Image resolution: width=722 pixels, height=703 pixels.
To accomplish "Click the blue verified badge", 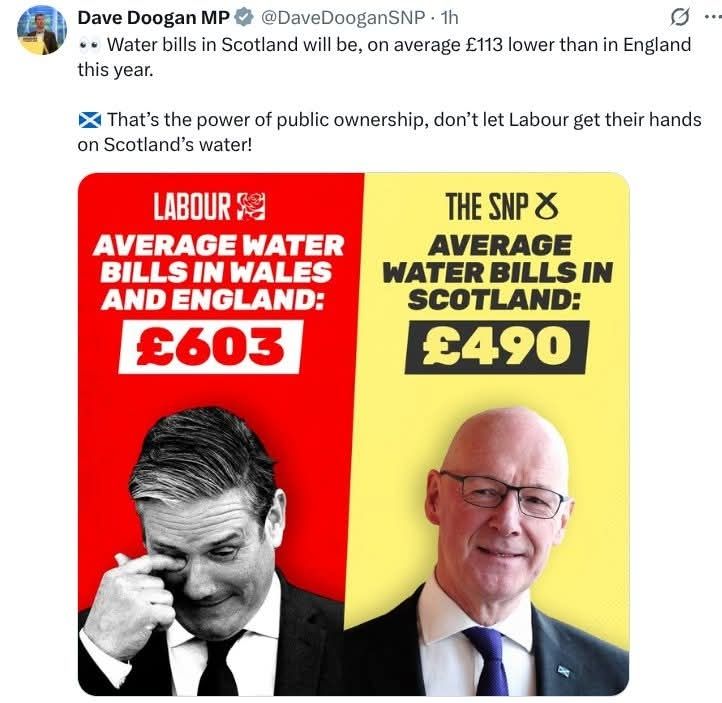I will (x=244, y=17).
